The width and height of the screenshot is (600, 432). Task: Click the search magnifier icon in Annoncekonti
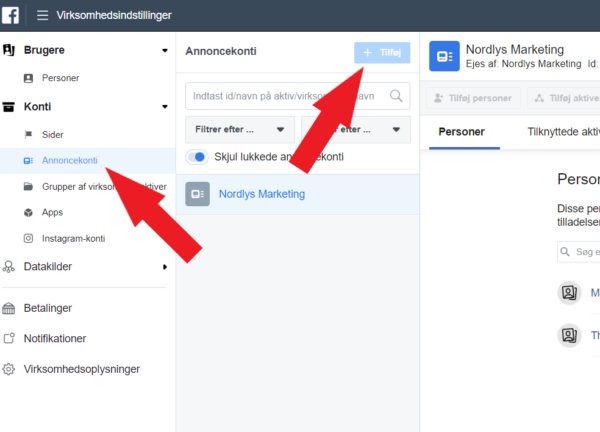point(396,96)
